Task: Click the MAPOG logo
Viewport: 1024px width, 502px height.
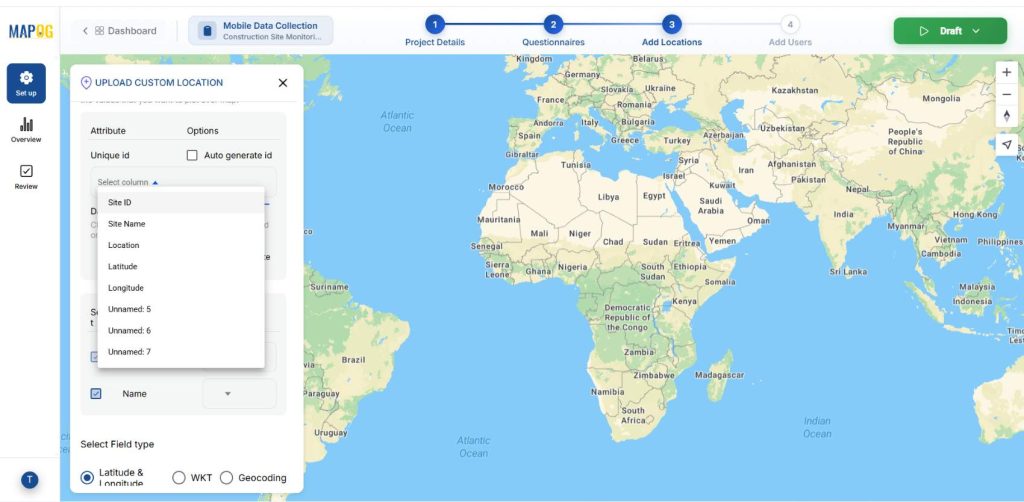Action: point(31,31)
